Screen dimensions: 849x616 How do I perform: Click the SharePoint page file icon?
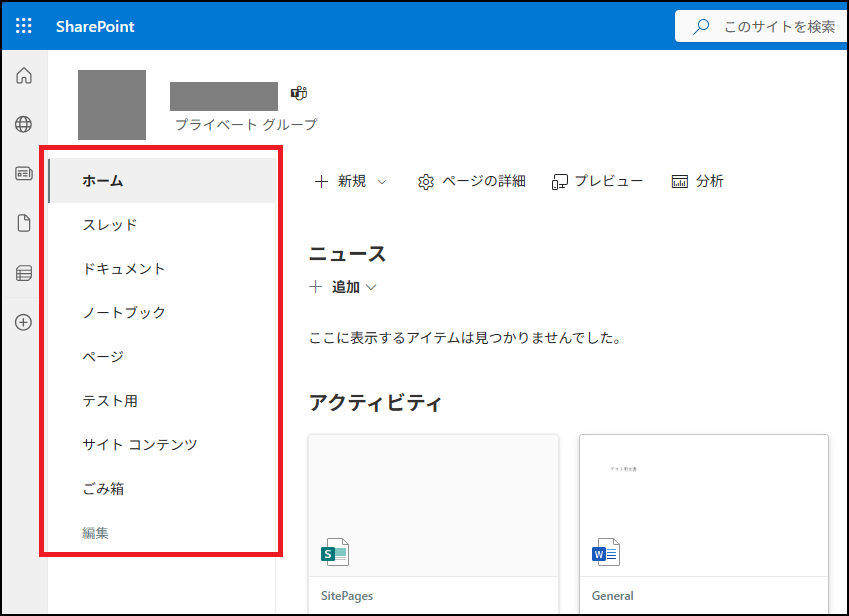pos(335,552)
